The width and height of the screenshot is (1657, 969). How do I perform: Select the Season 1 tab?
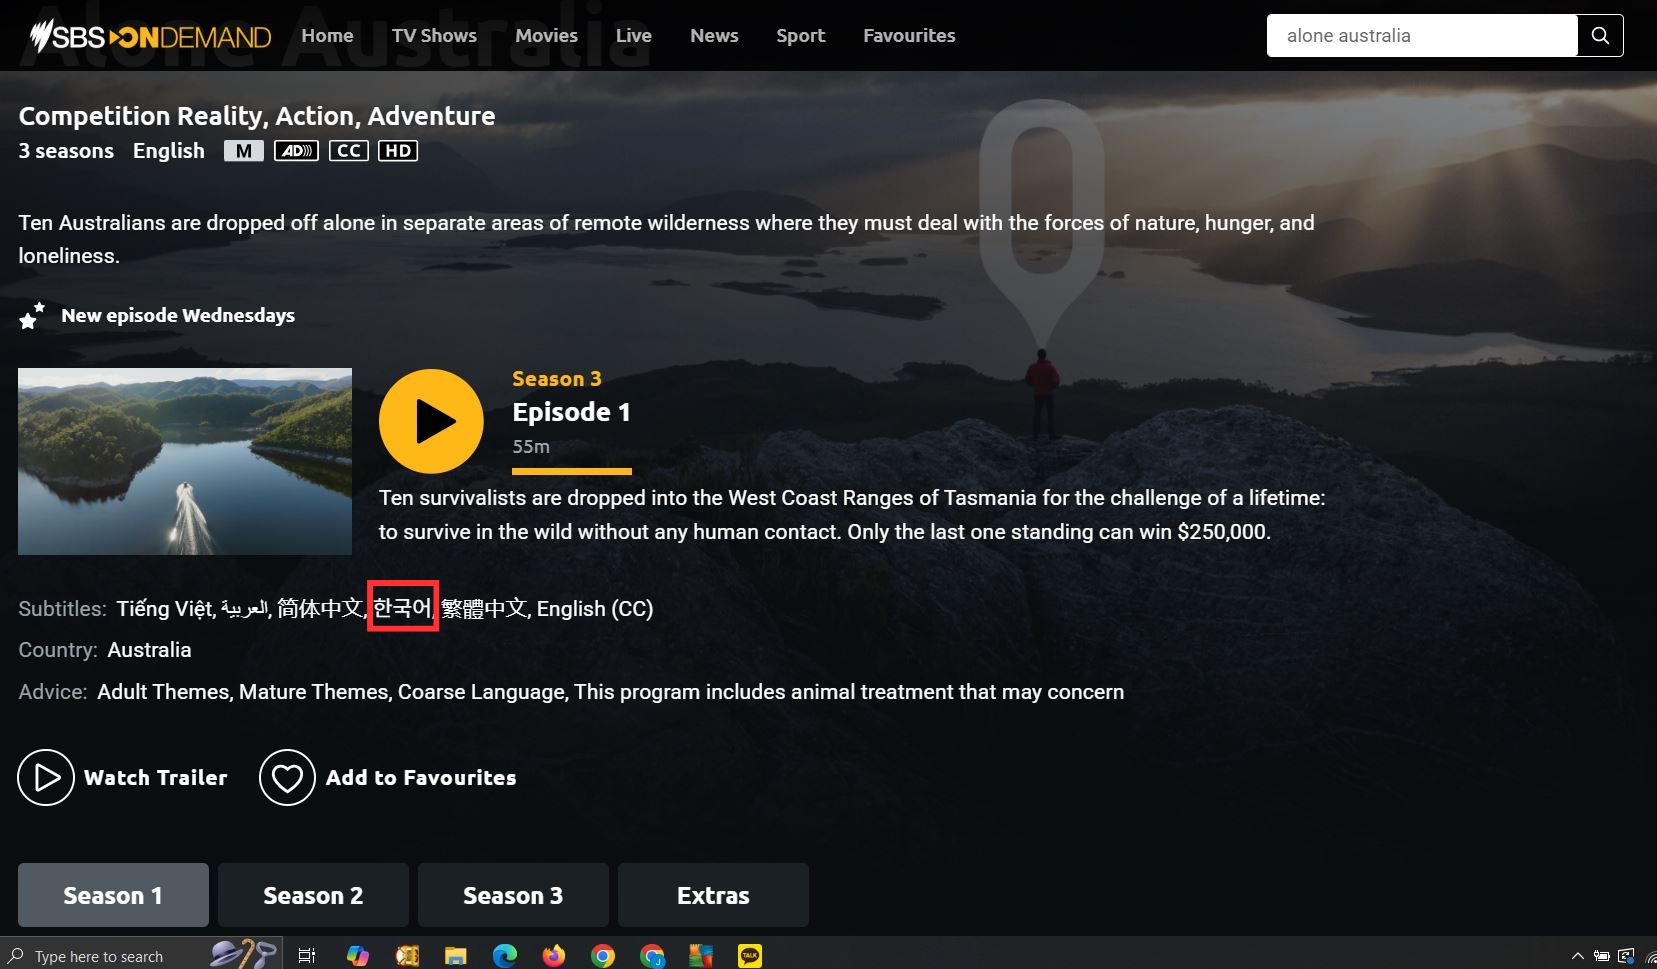[x=113, y=895]
